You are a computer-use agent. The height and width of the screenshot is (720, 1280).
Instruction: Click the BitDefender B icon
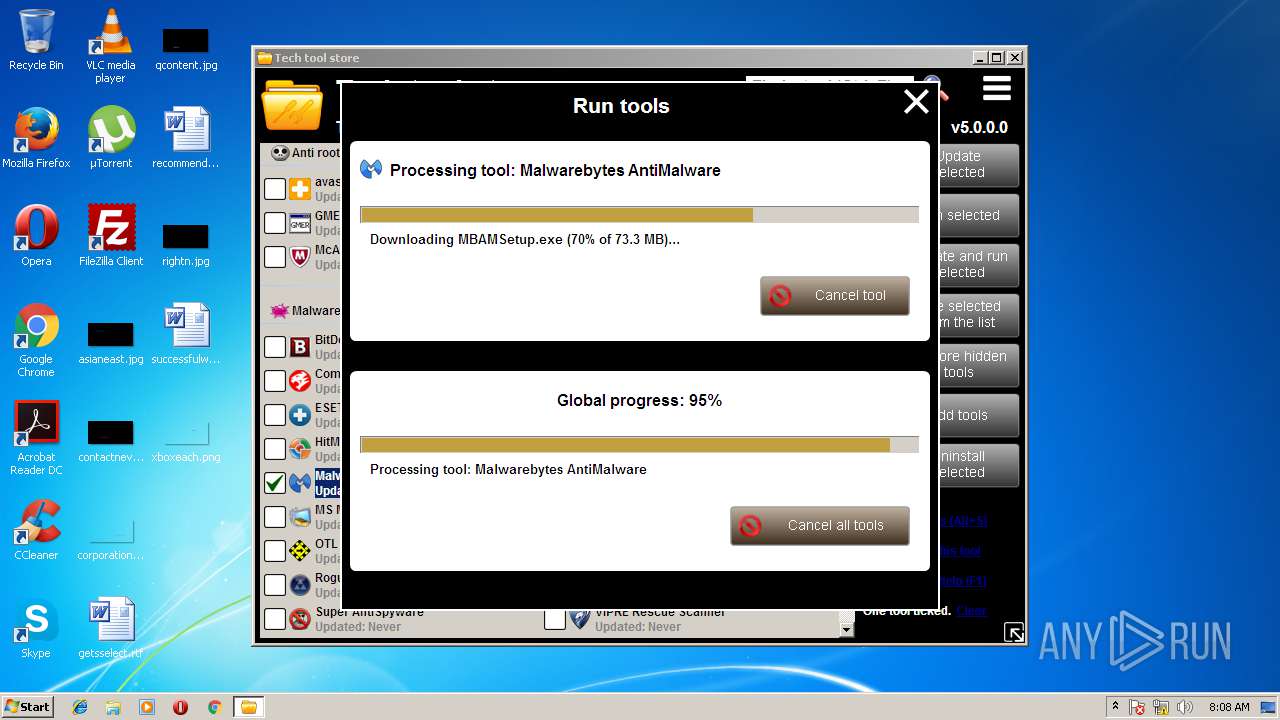coord(300,347)
